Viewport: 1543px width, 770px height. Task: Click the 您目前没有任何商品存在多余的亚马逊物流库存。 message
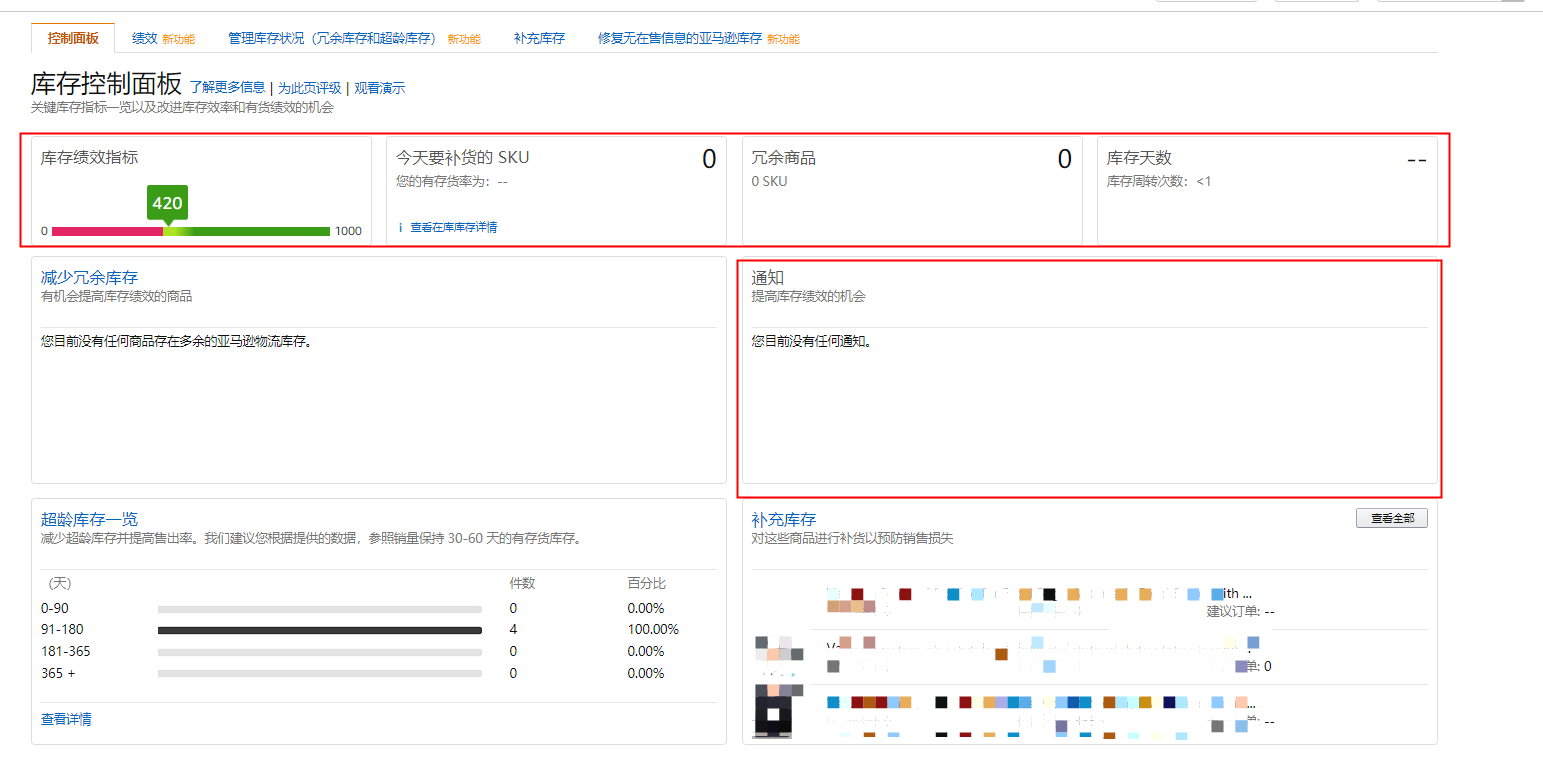pos(177,341)
